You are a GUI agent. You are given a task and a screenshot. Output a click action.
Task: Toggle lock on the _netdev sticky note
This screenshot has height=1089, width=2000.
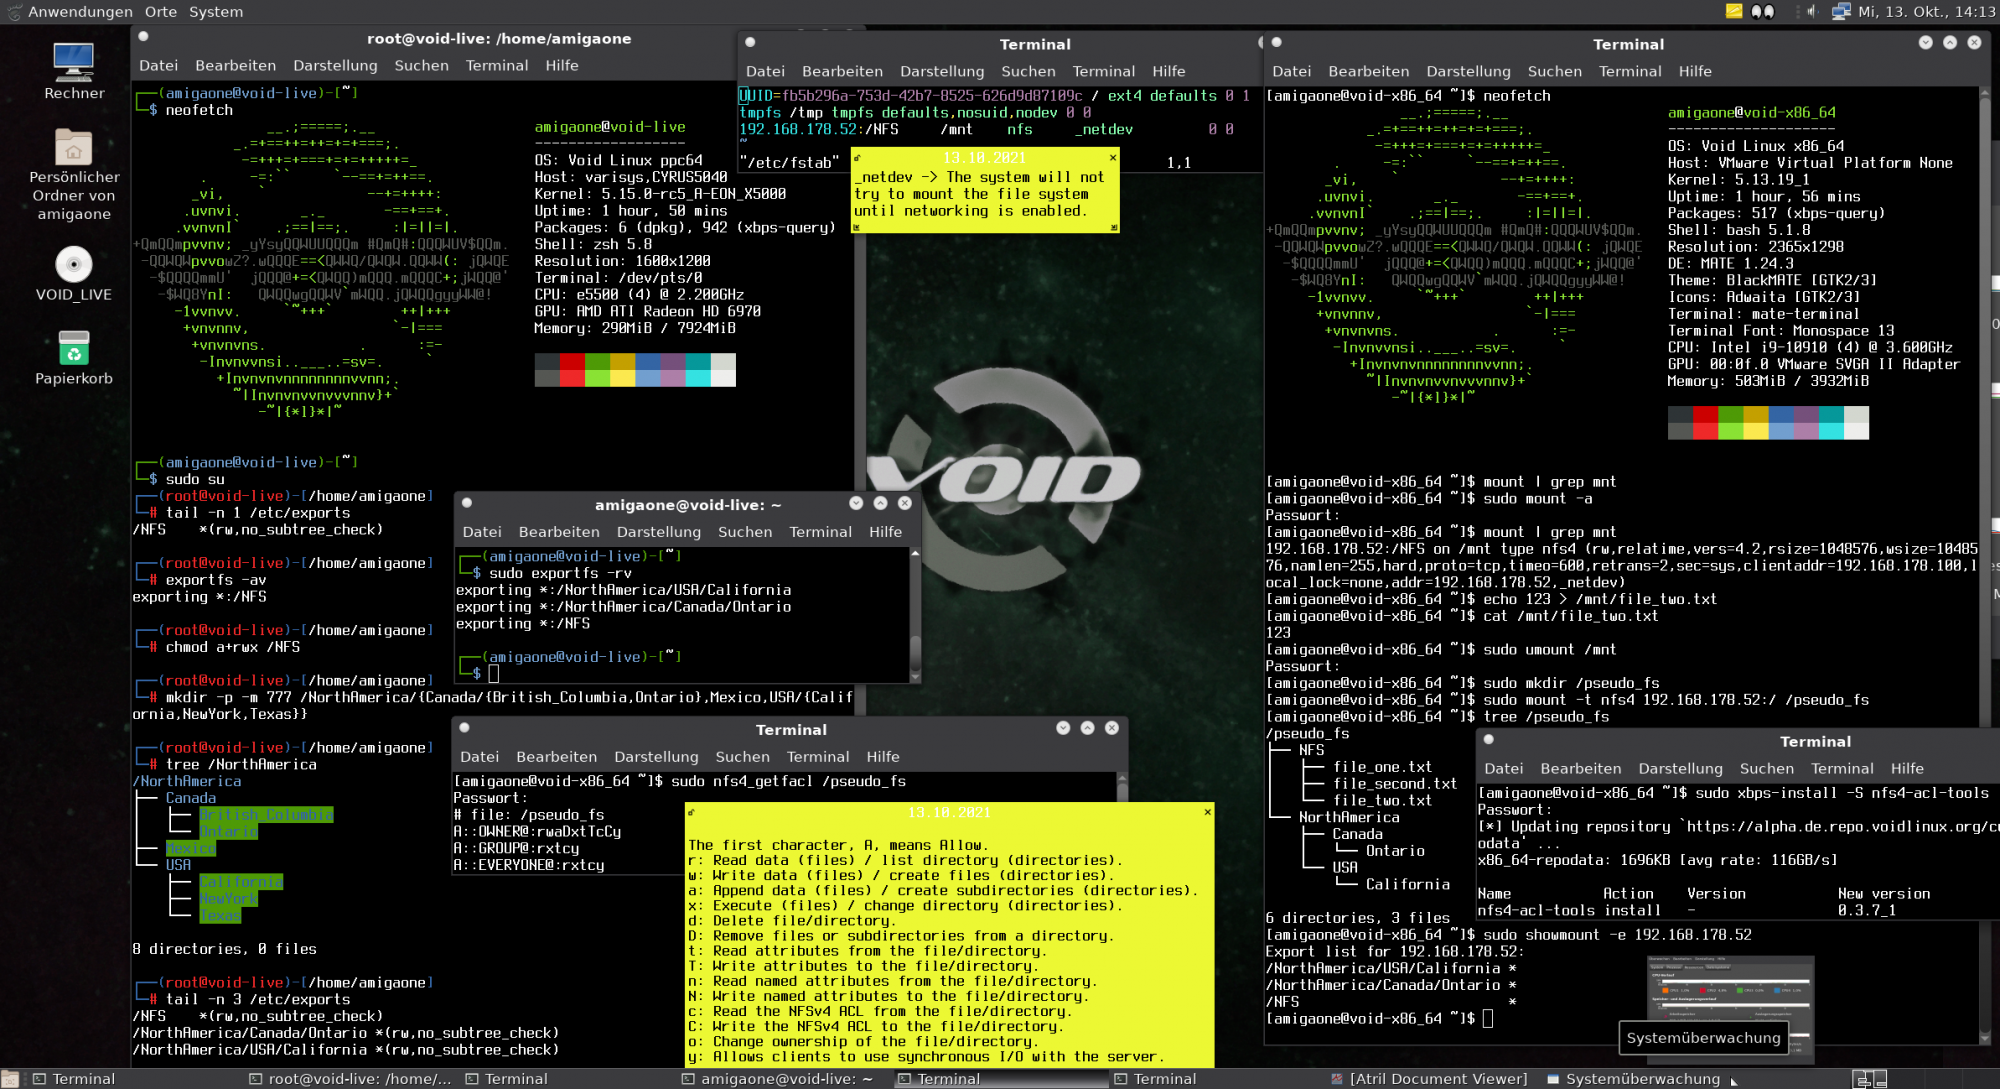click(x=858, y=158)
